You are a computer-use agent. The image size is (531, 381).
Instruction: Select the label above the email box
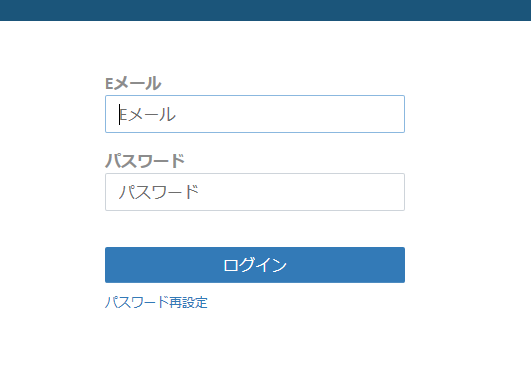[x=133, y=83]
